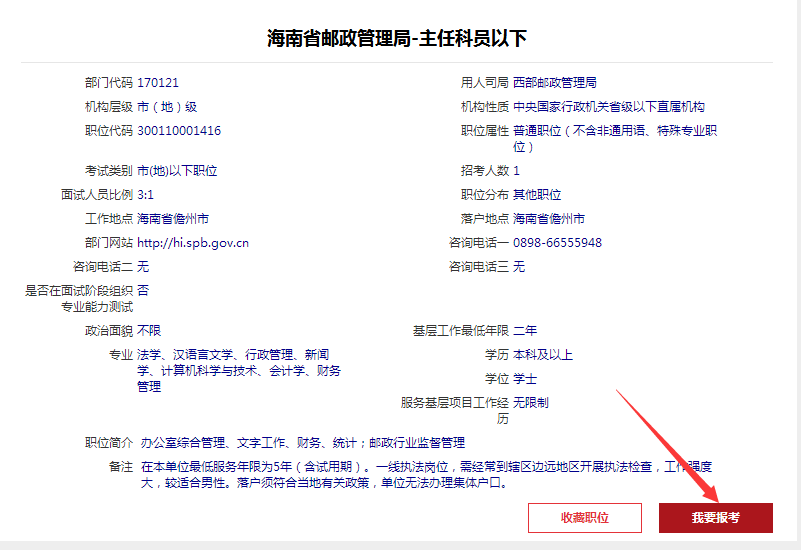Select the 职位简介 label

click(109, 442)
